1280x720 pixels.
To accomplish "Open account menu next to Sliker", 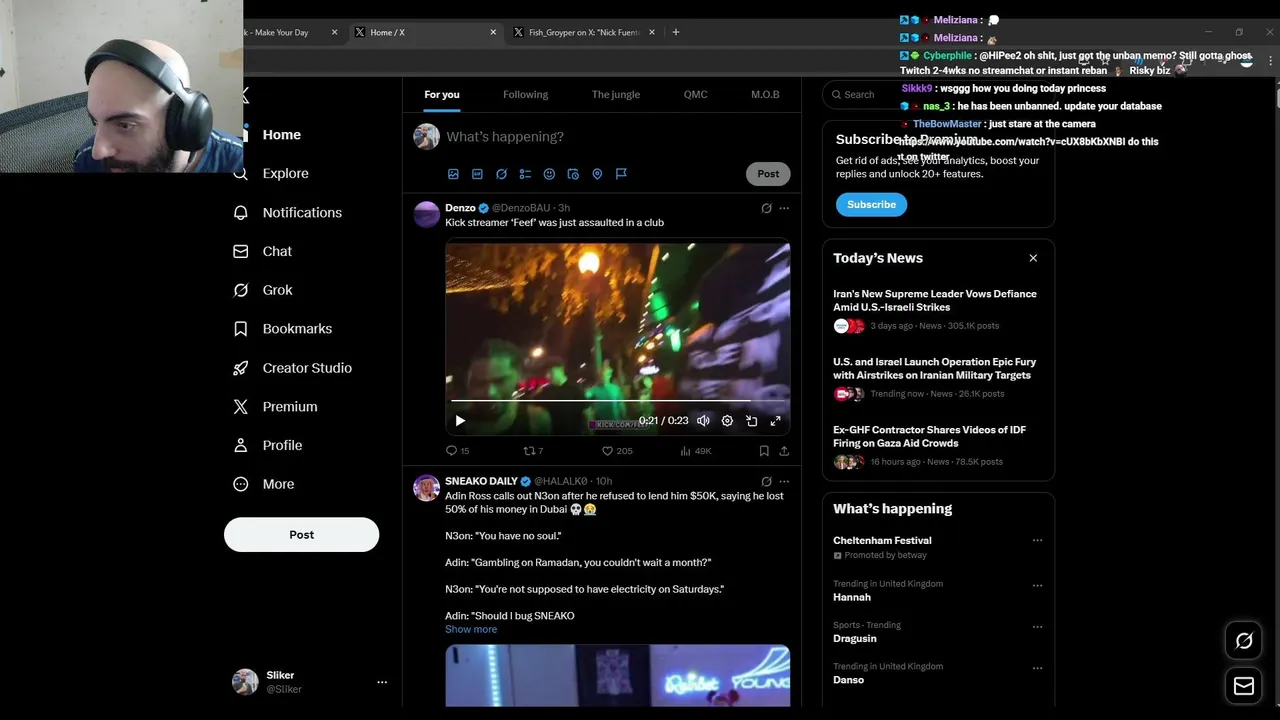I will coord(381,682).
